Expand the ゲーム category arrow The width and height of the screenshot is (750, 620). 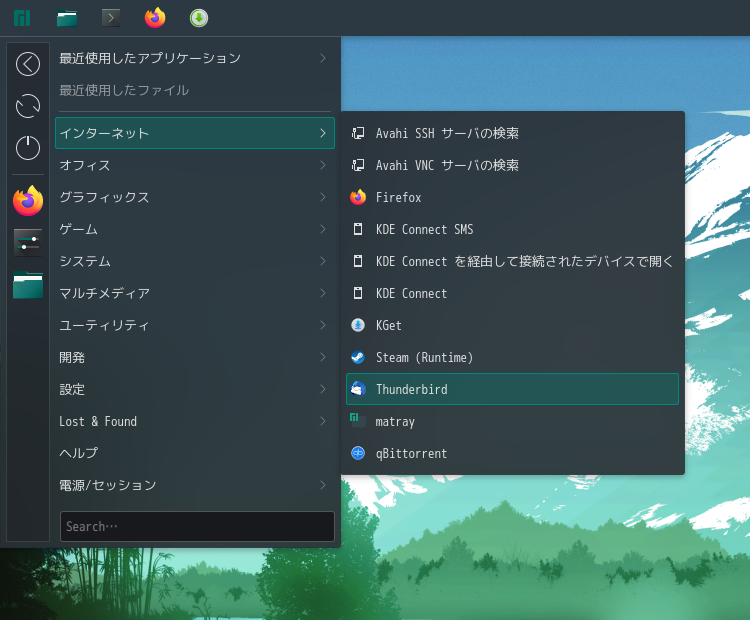pos(323,229)
